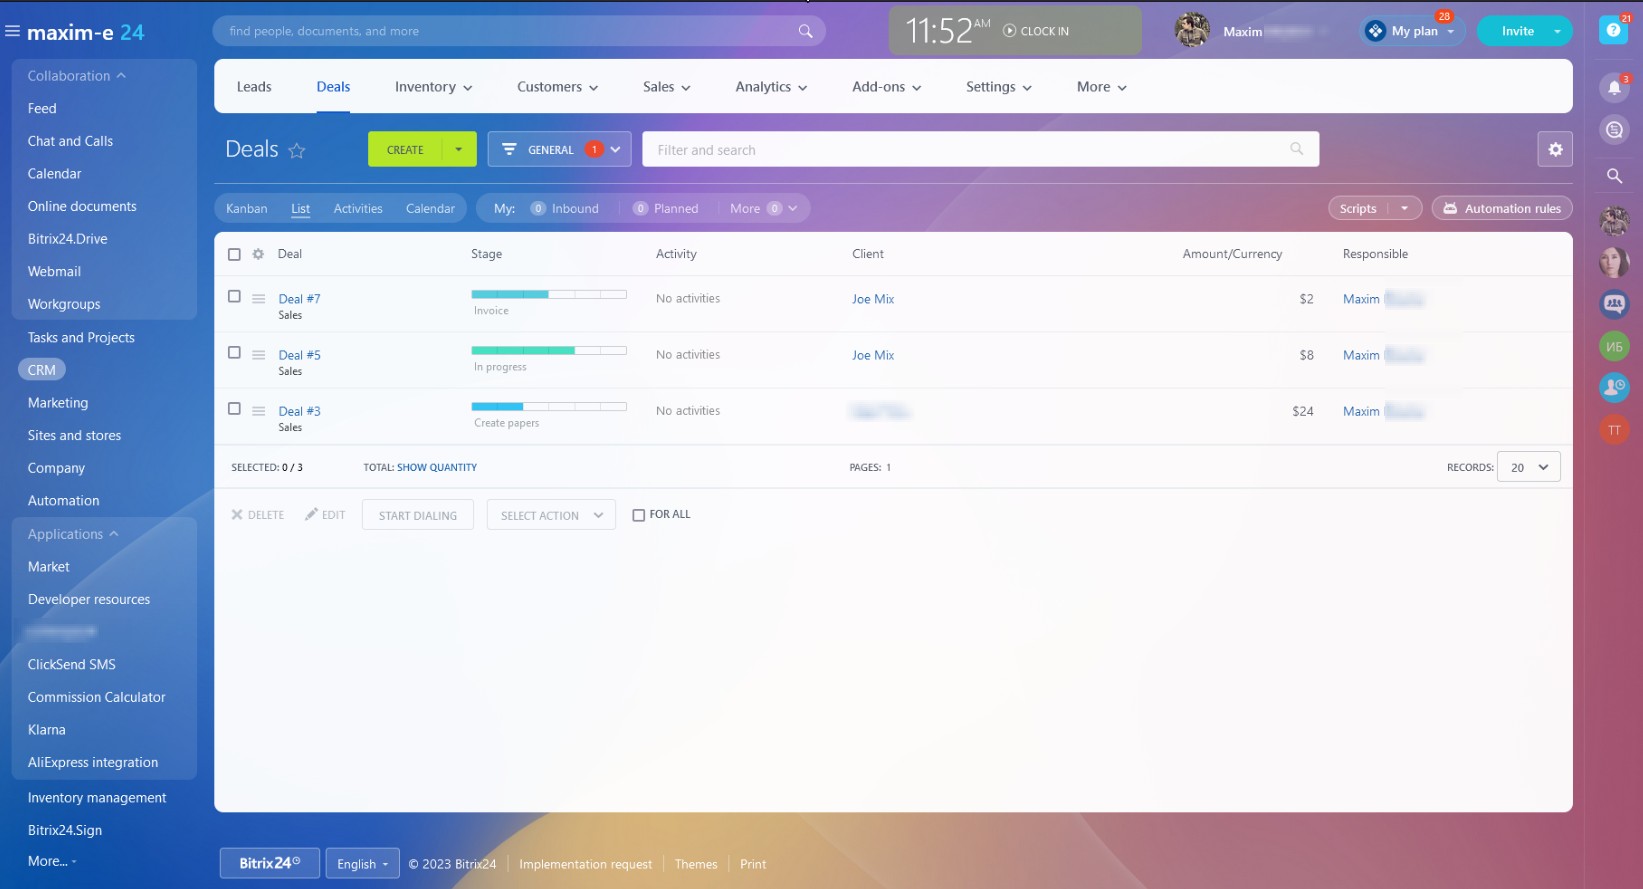The width and height of the screenshot is (1643, 889).
Task: Click the Invoice stage progress bar for Deal #7
Action: pos(549,294)
